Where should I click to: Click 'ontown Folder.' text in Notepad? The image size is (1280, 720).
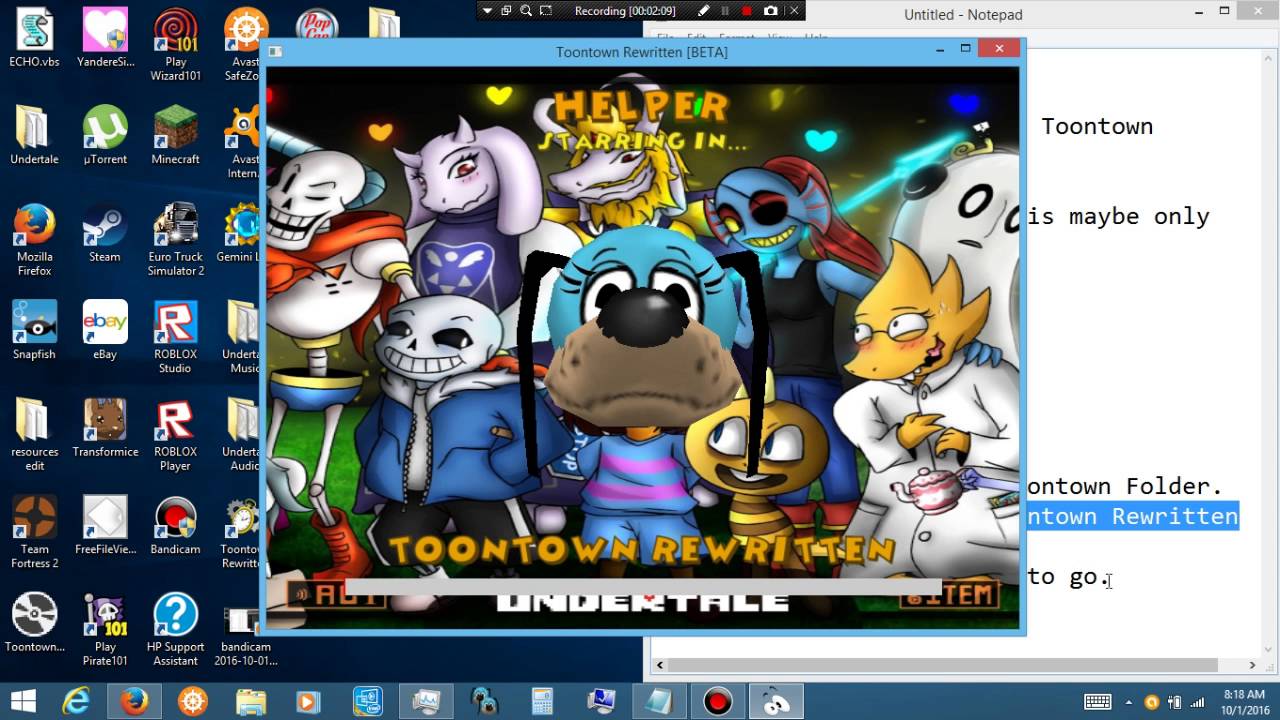coord(1125,486)
